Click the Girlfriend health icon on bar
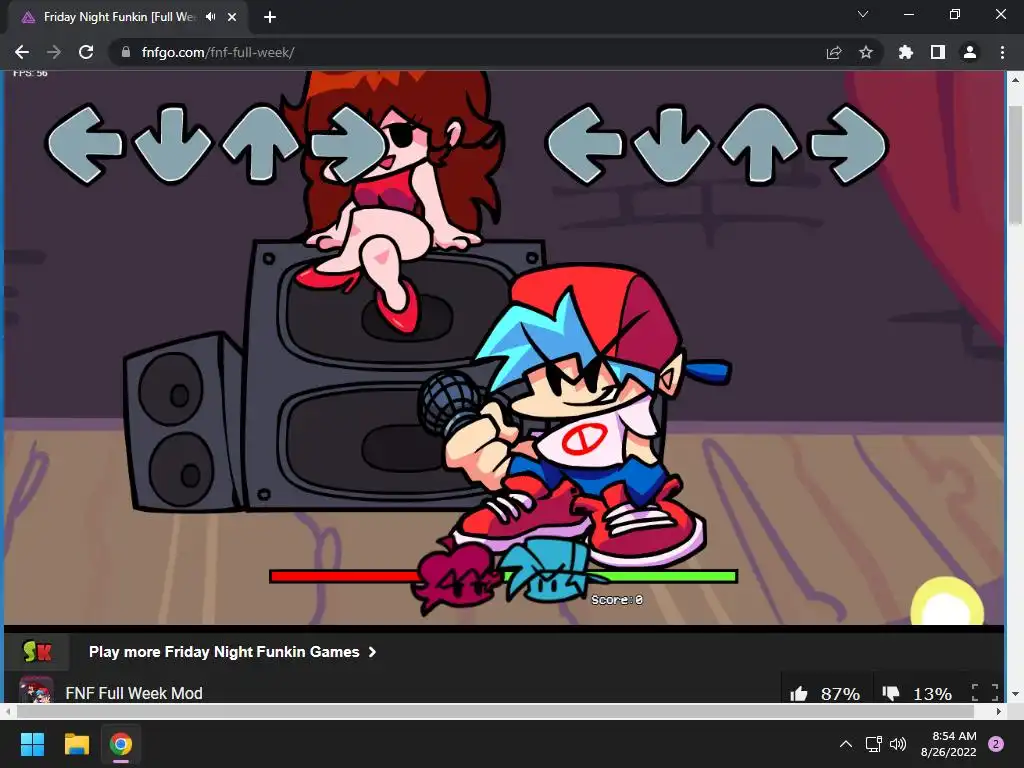This screenshot has width=1024, height=768. pyautogui.click(x=455, y=577)
